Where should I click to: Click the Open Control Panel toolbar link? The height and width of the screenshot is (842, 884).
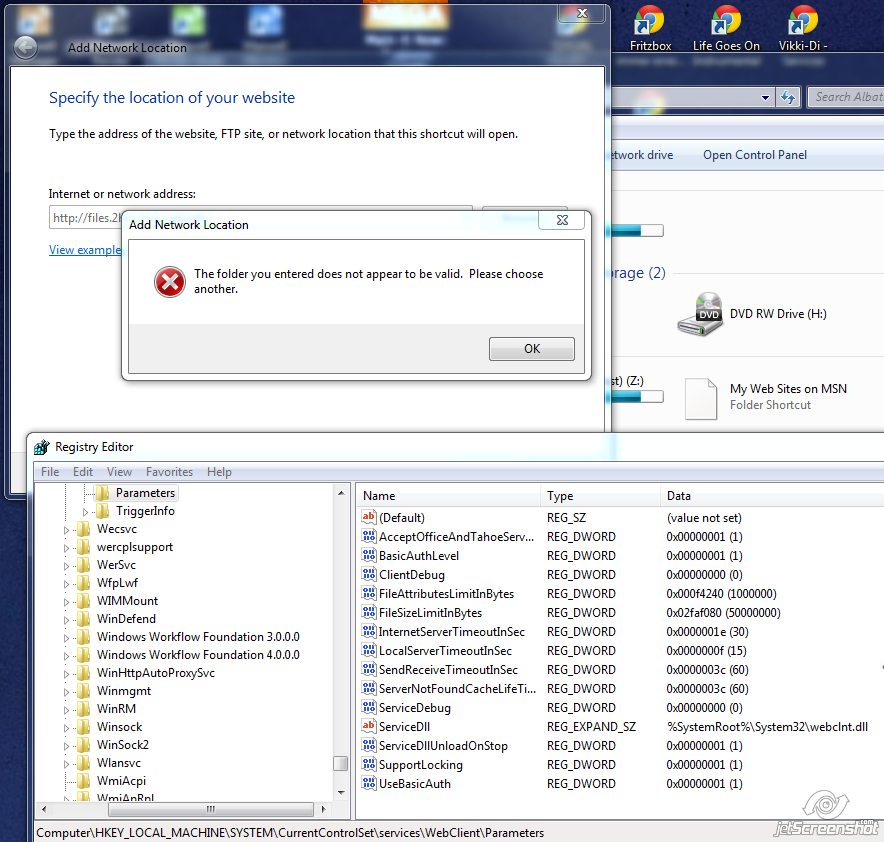[754, 155]
